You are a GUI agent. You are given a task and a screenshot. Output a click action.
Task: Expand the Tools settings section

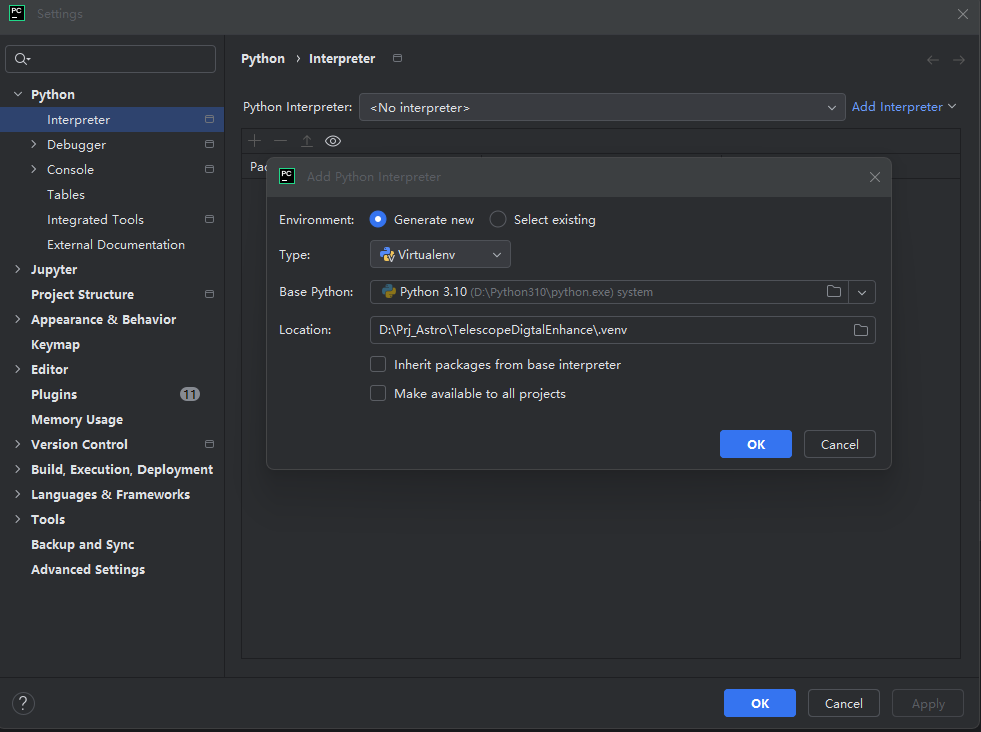[18, 519]
